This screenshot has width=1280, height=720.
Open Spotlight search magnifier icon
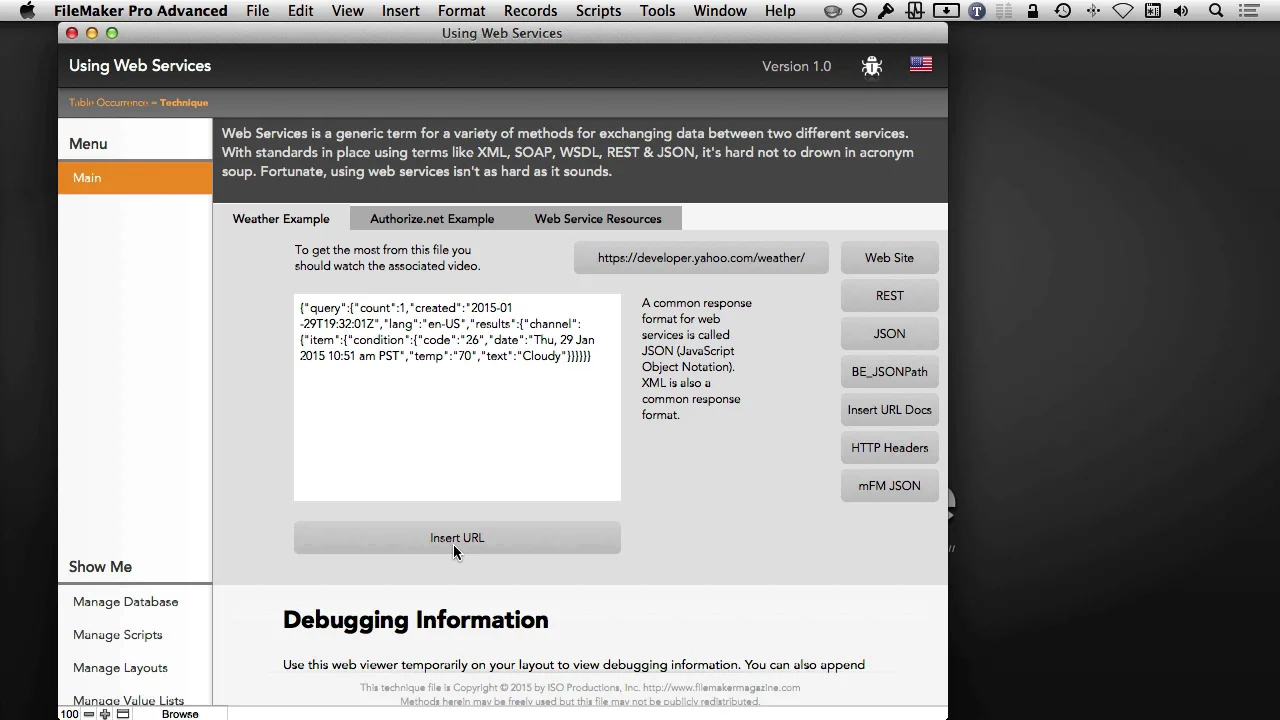point(1216,11)
